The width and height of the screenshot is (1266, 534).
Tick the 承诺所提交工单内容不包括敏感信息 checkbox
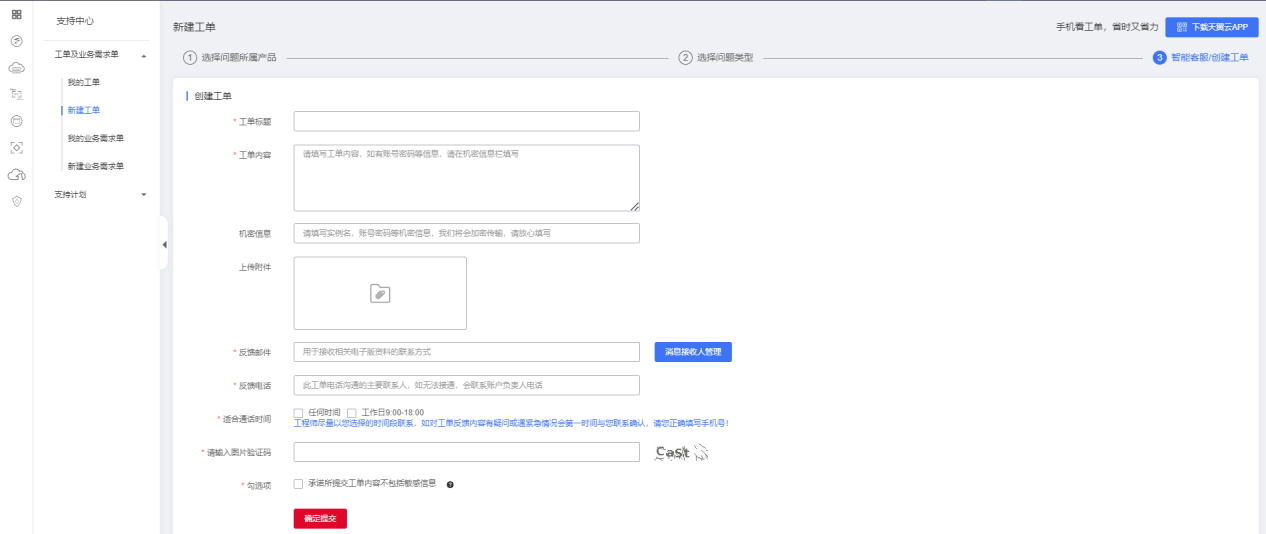[x=298, y=483]
